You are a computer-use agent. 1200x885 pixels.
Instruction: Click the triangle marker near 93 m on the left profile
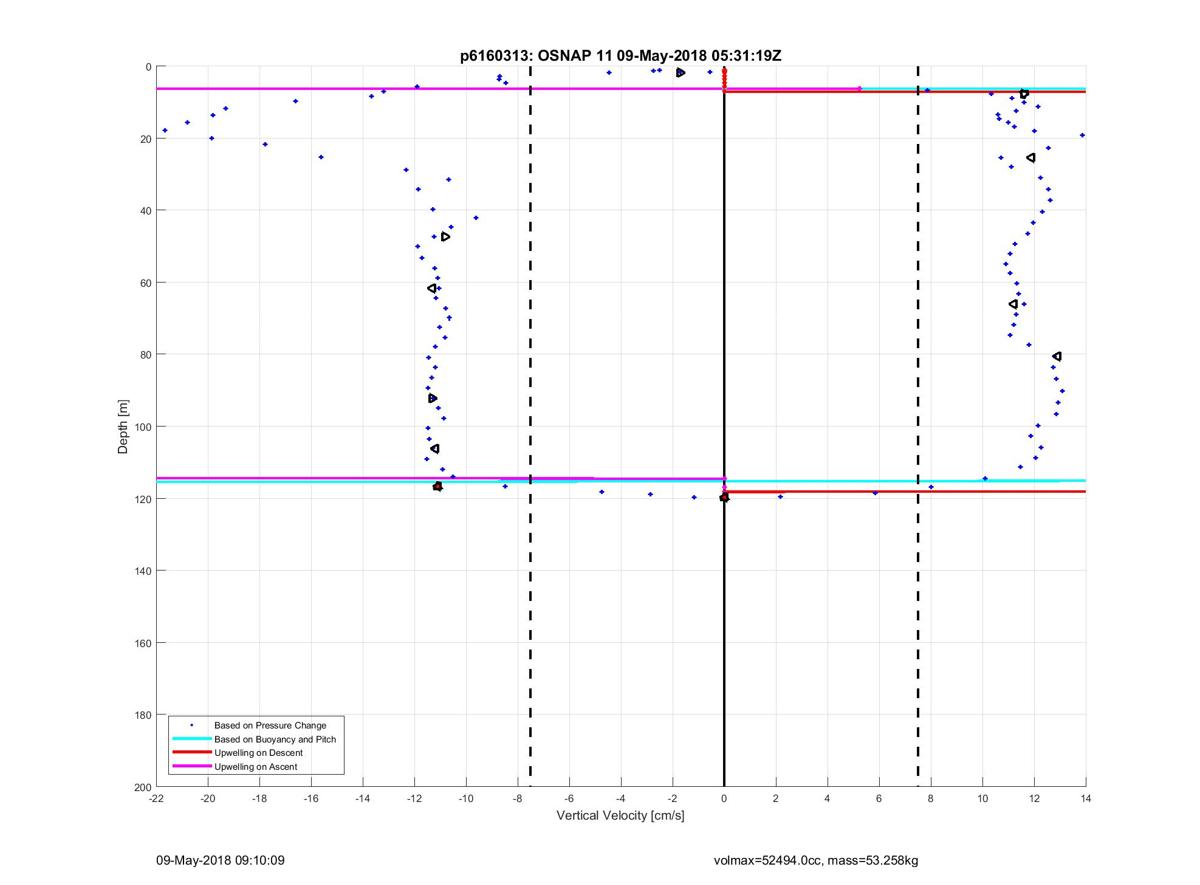[x=433, y=398]
